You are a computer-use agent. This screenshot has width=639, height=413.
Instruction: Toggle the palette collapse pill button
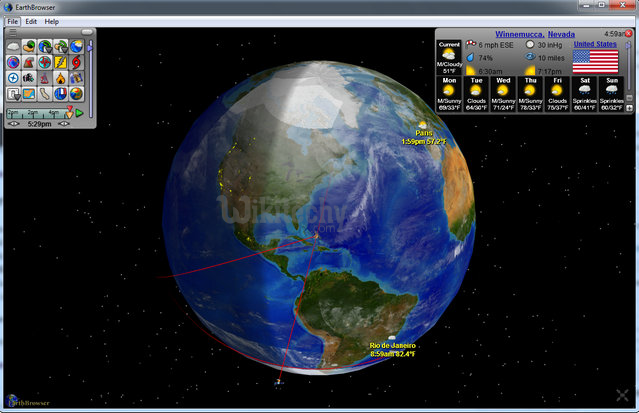pyautogui.click(x=86, y=32)
